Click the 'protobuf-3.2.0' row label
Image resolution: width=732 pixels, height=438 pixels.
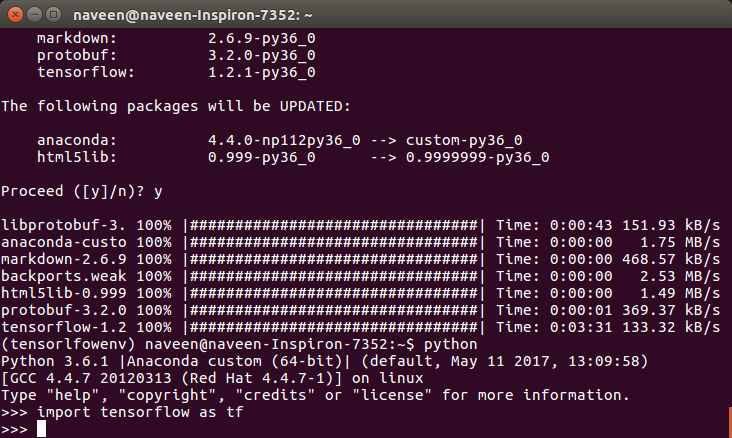63,310
